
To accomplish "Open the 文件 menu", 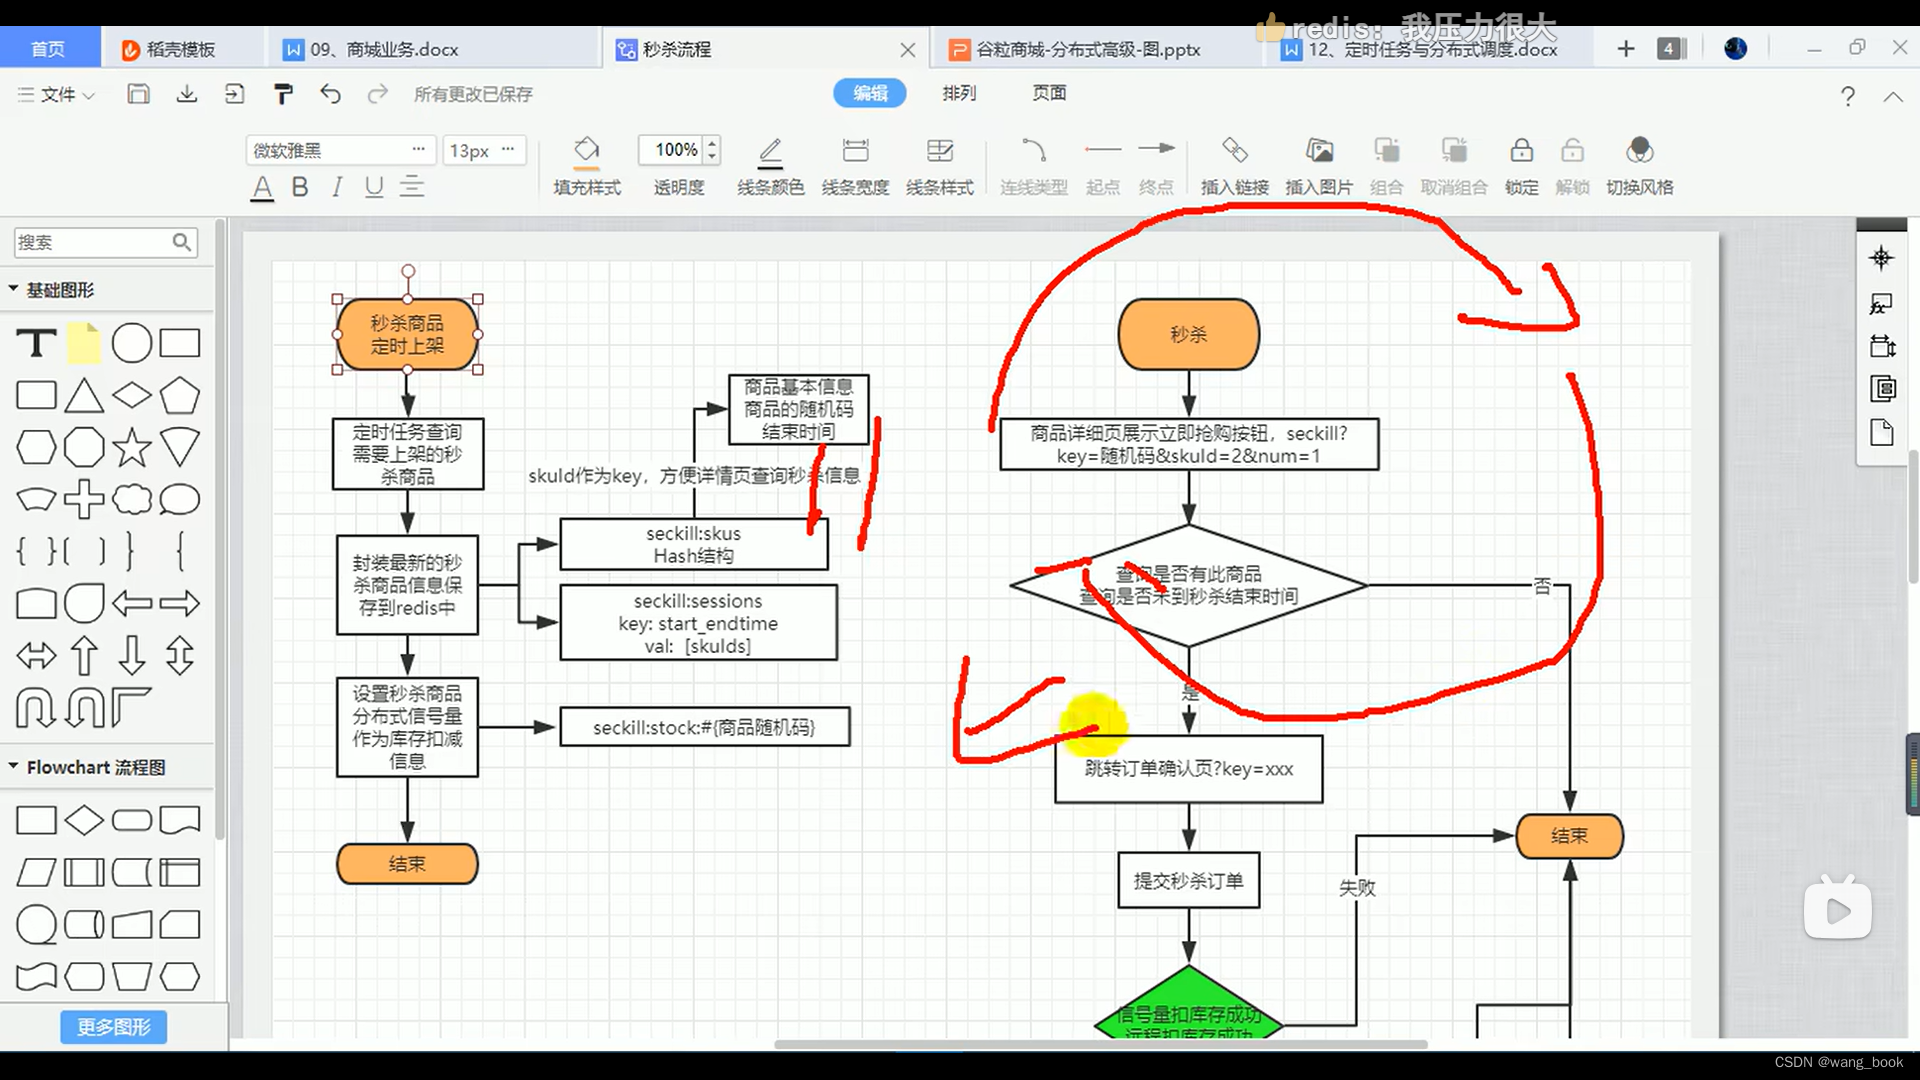I will click(56, 94).
